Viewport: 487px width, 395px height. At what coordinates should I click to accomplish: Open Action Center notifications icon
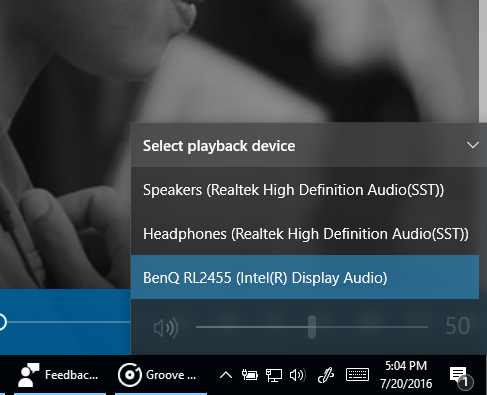point(461,377)
